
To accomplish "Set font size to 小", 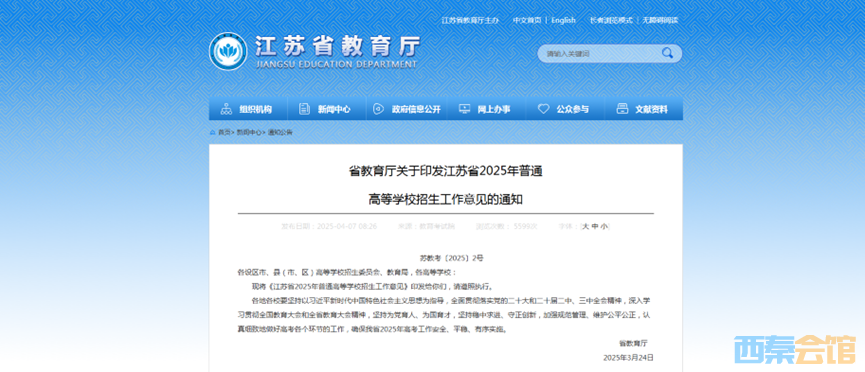I will point(604,226).
